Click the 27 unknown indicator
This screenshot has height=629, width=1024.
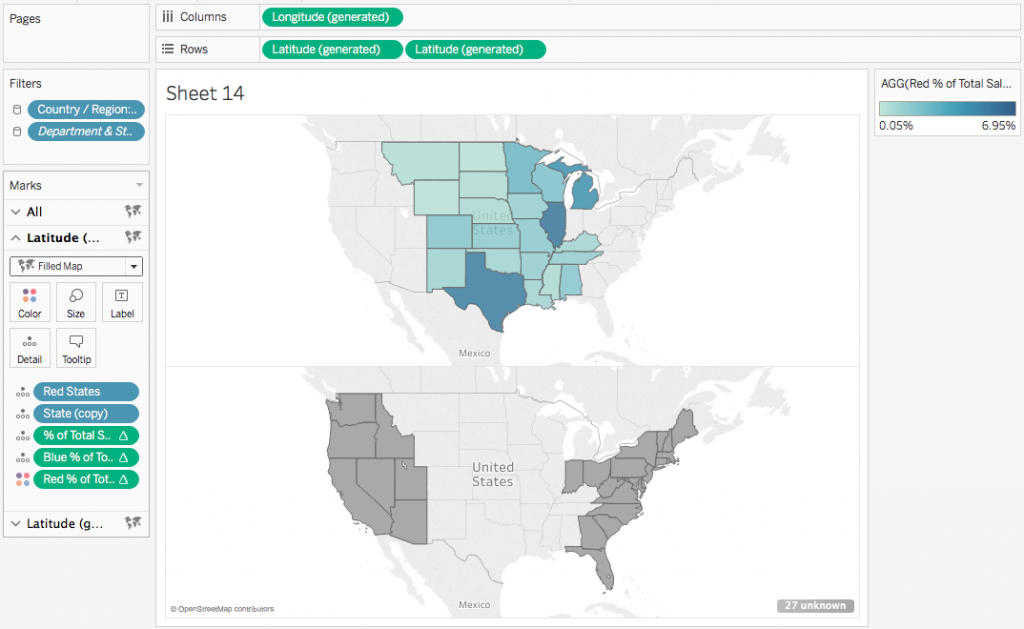pos(814,605)
